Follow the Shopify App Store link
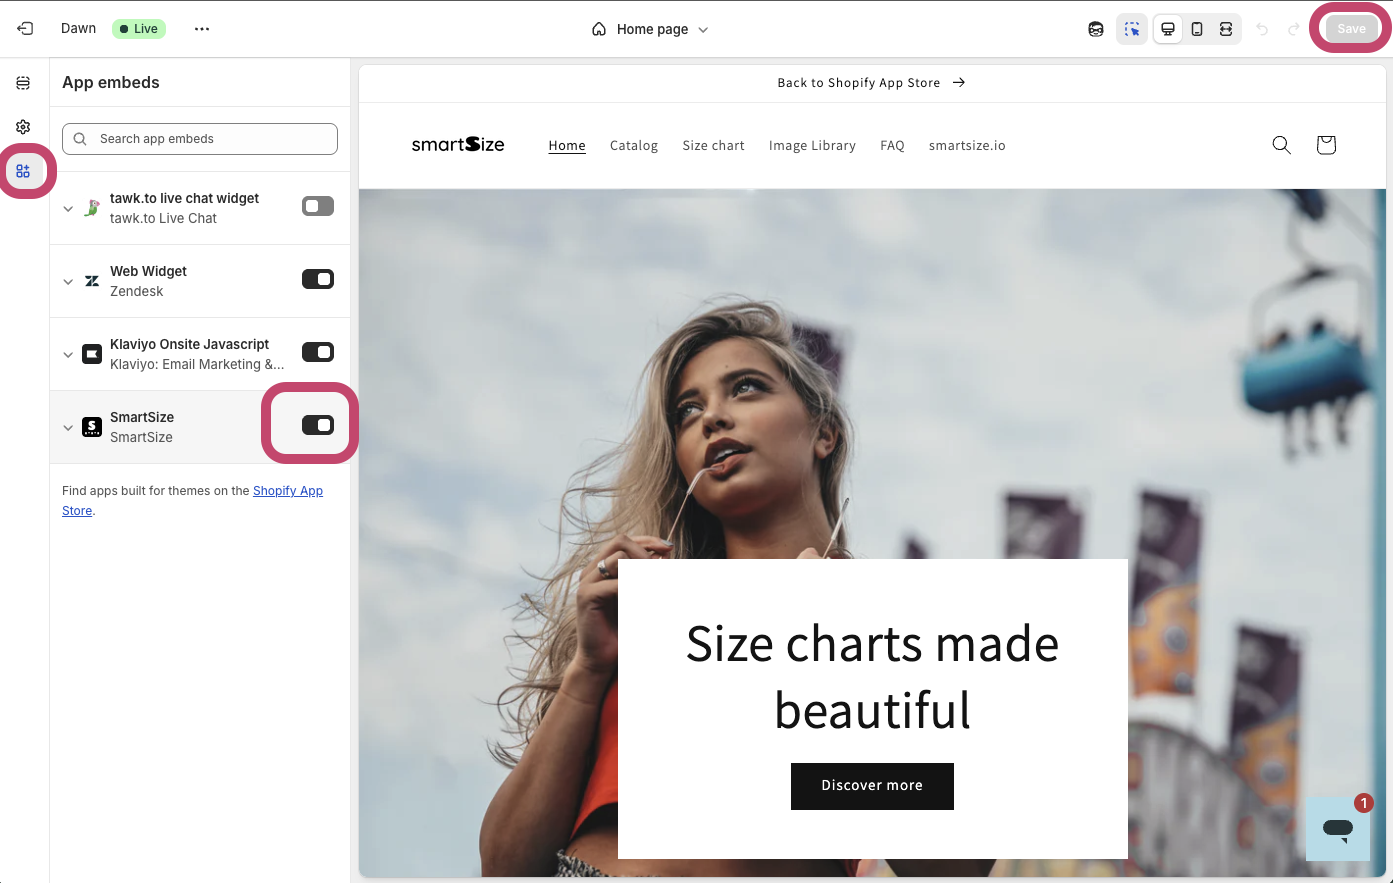 pyautogui.click(x=287, y=491)
